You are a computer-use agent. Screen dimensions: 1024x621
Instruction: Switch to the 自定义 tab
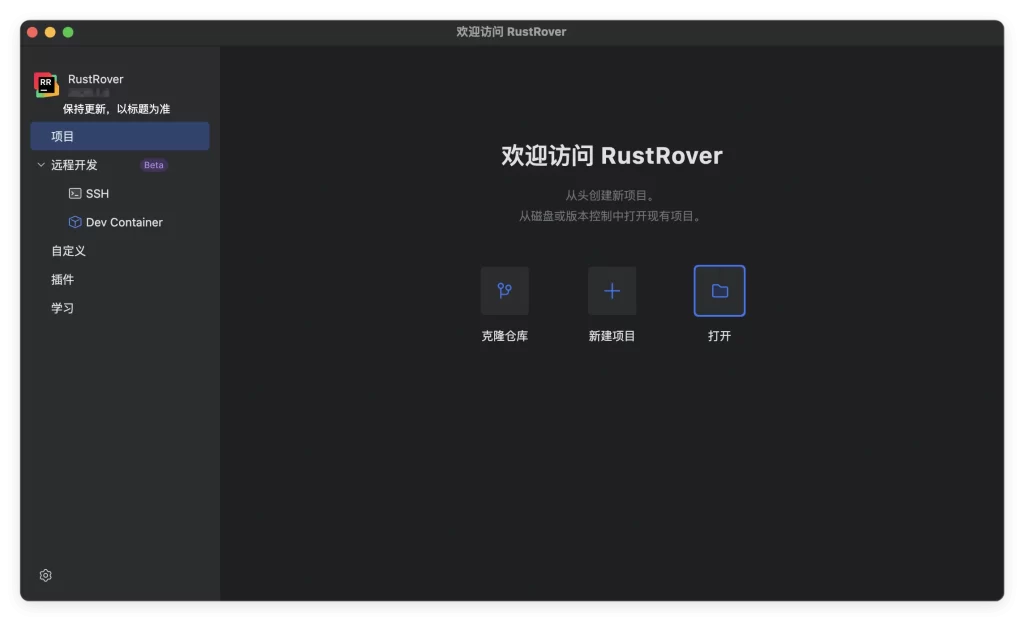[69, 251]
